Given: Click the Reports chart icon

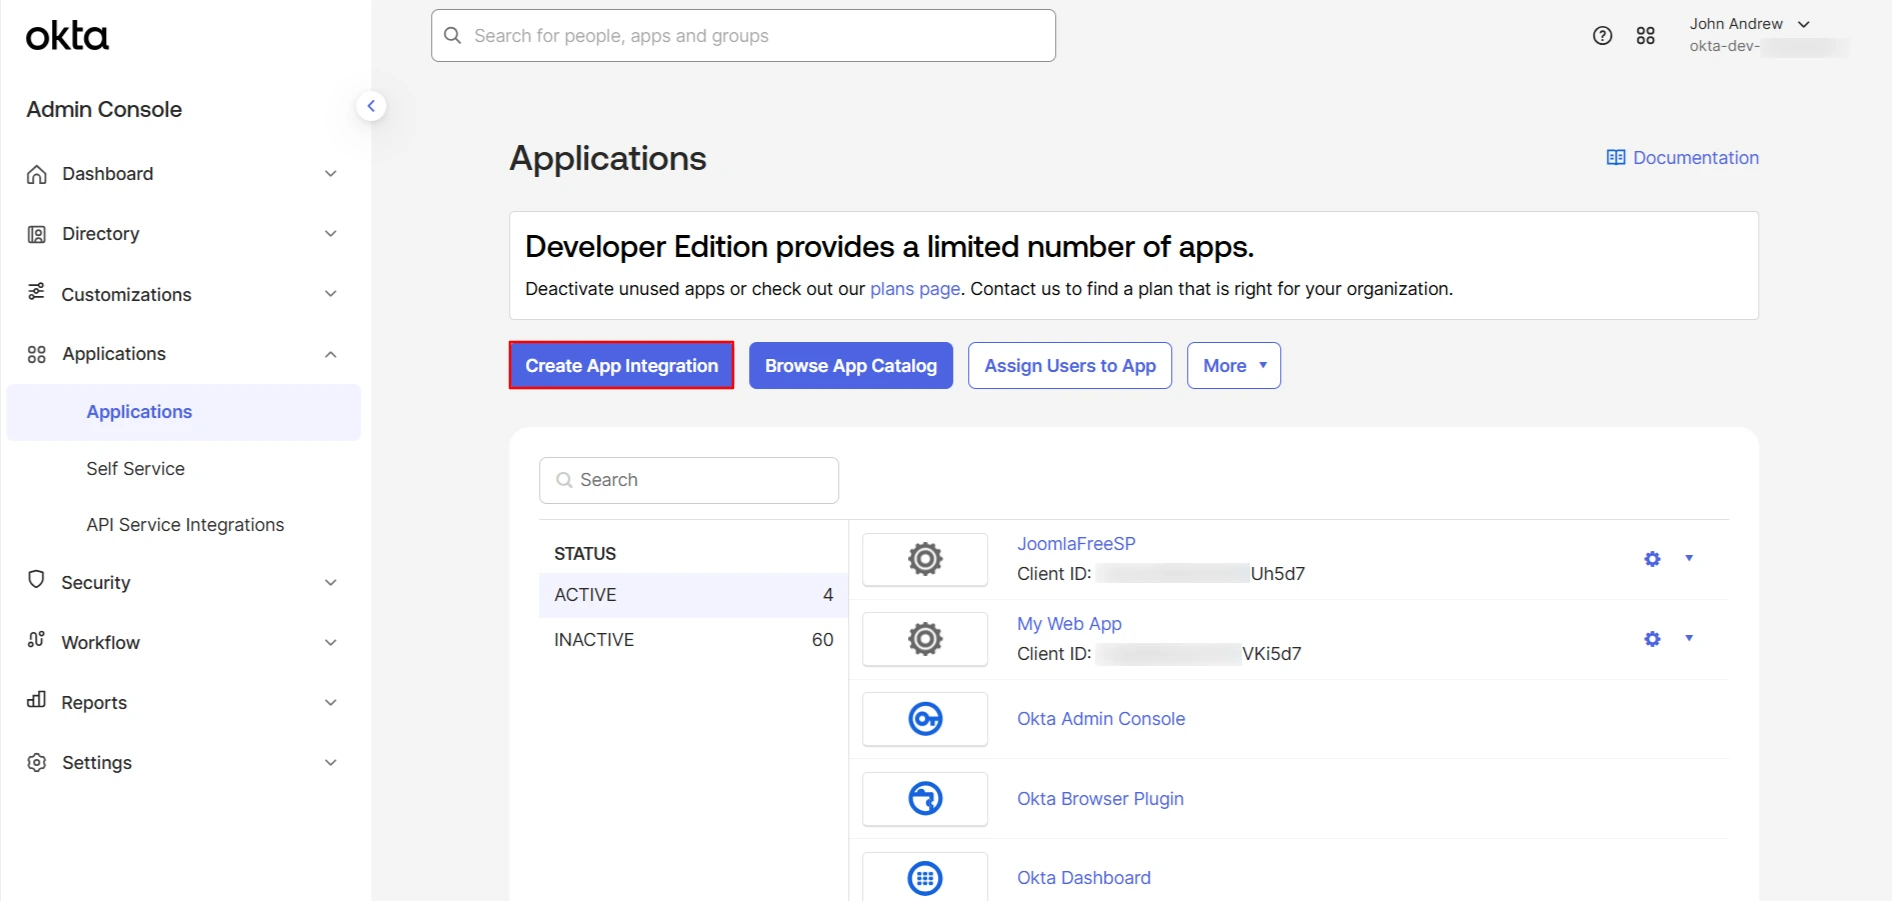Looking at the screenshot, I should point(36,700).
